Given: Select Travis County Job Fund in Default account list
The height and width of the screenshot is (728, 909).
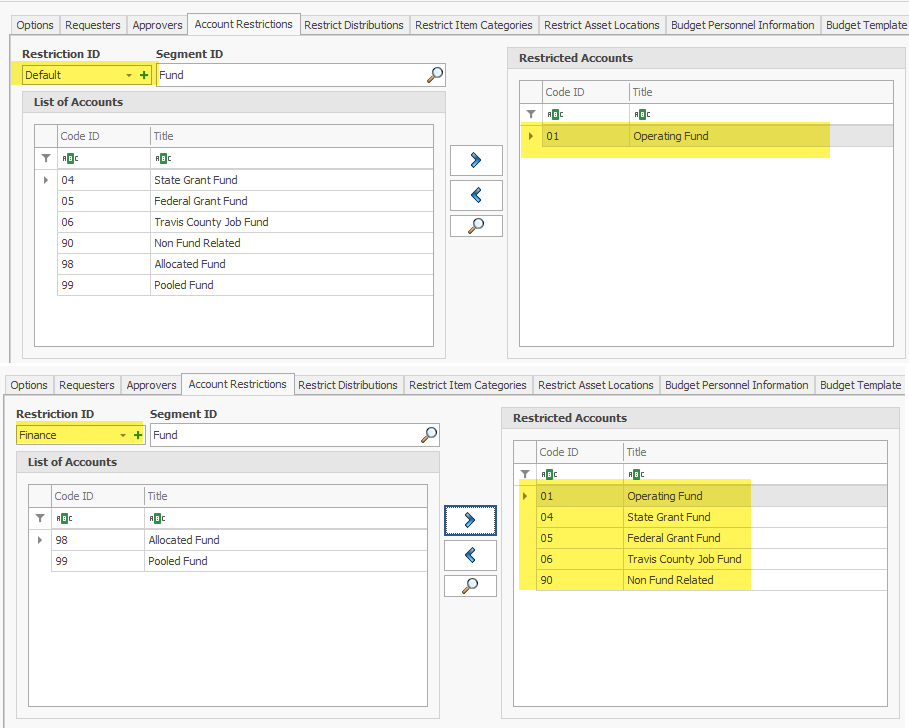Looking at the screenshot, I should [211, 222].
